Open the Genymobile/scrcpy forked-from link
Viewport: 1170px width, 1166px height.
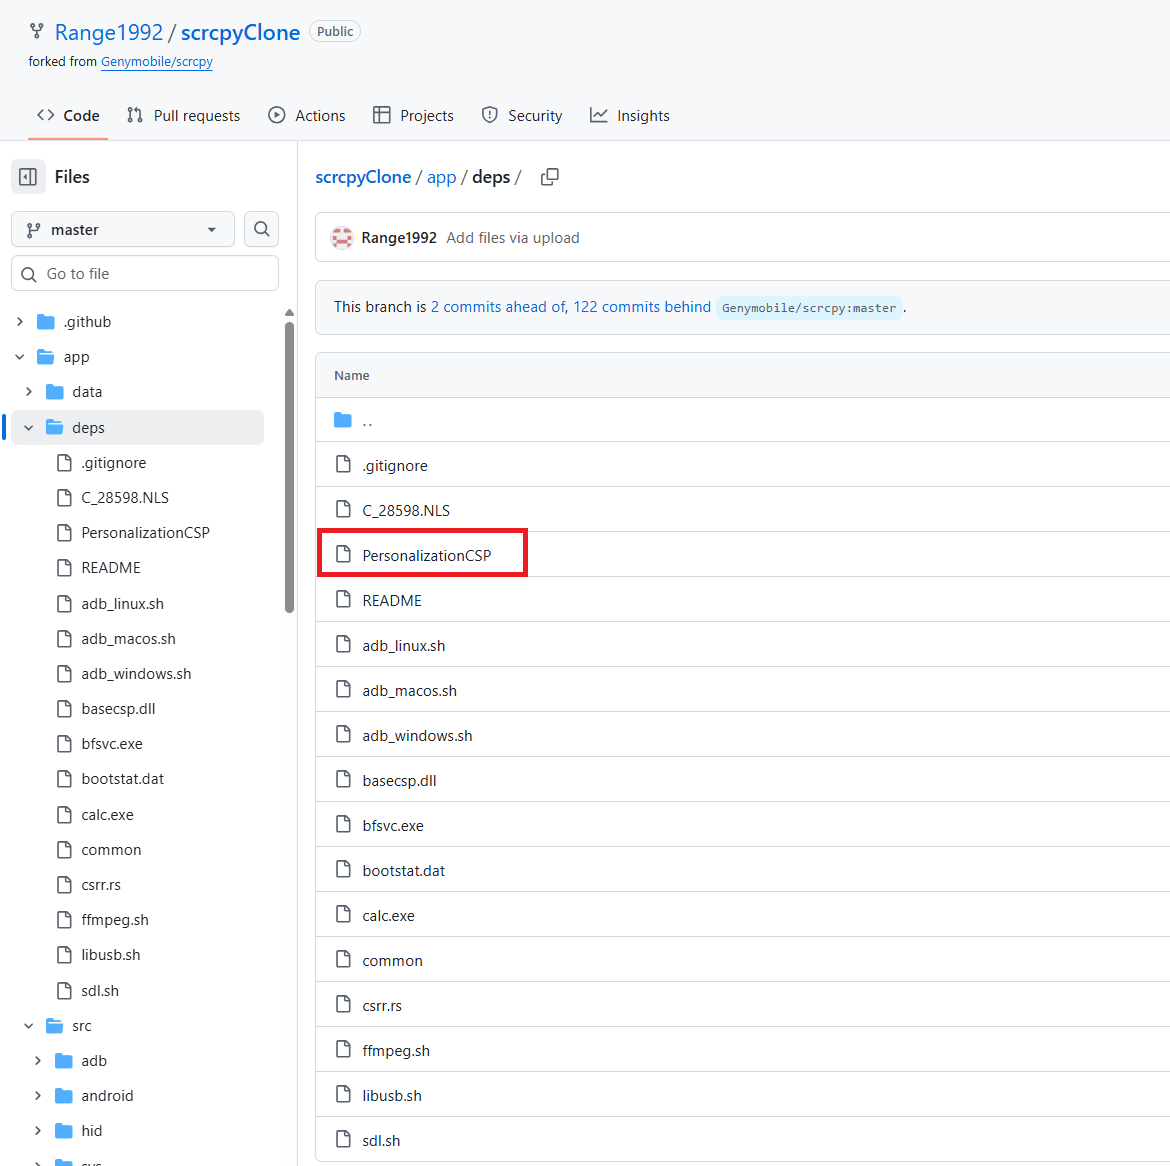click(x=157, y=61)
